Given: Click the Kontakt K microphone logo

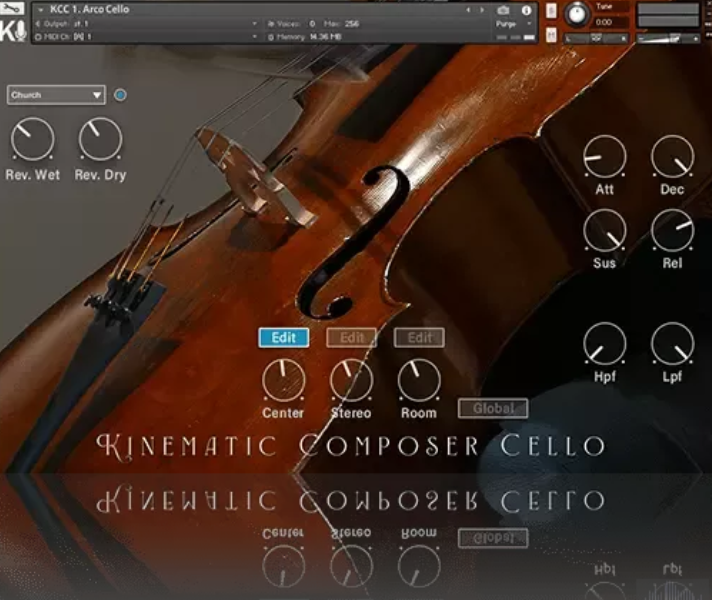Looking at the screenshot, I should tap(13, 31).
